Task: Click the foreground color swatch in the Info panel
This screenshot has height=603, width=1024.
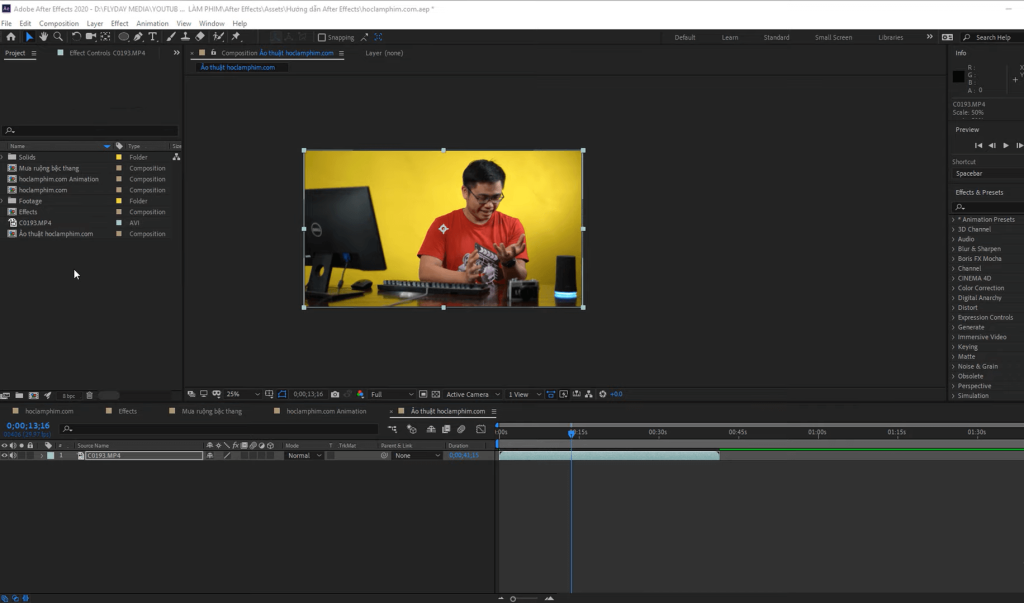Action: click(957, 77)
